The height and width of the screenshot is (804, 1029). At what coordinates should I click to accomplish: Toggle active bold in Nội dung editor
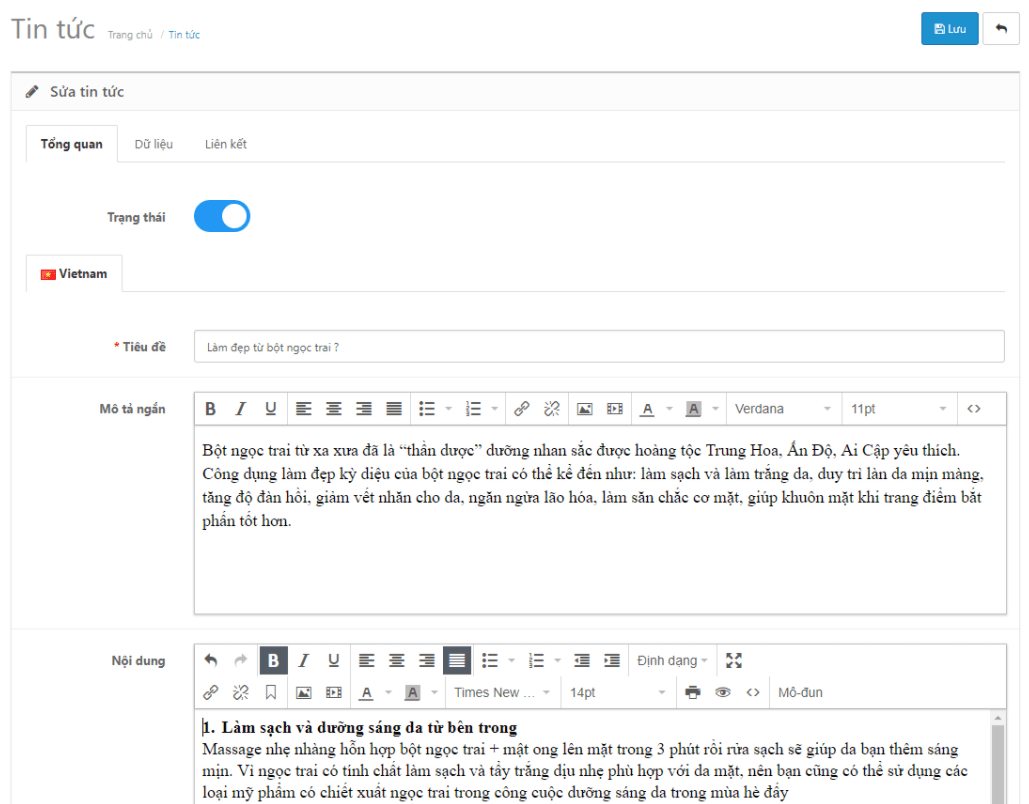273,660
